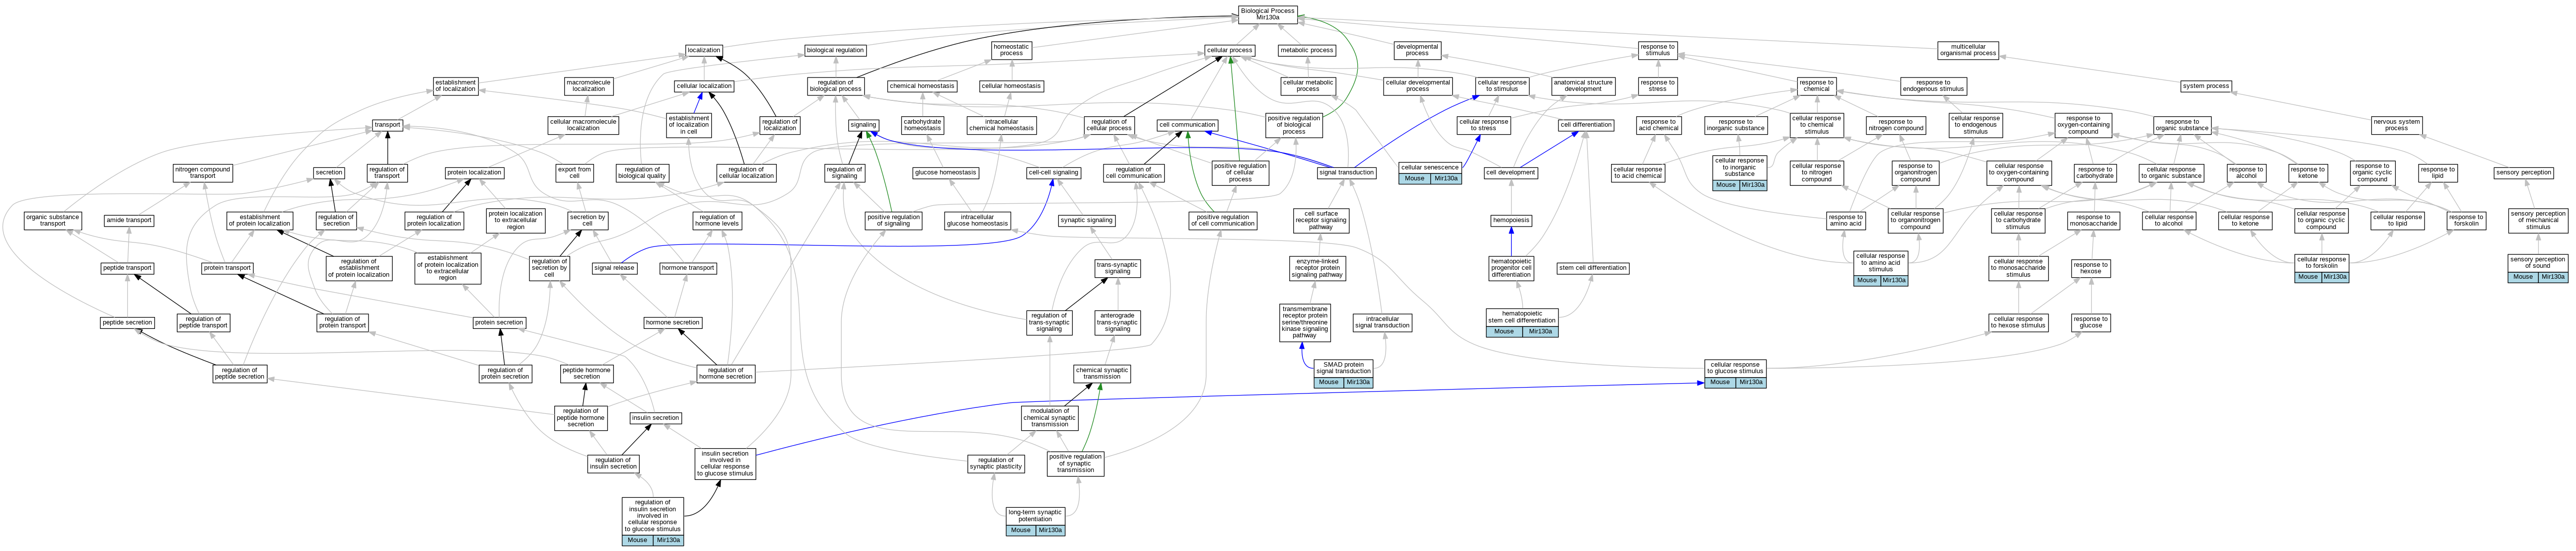Screen dimensions: 2576x551
Task: Select the 'cell differentiation' node
Action: coord(1586,125)
